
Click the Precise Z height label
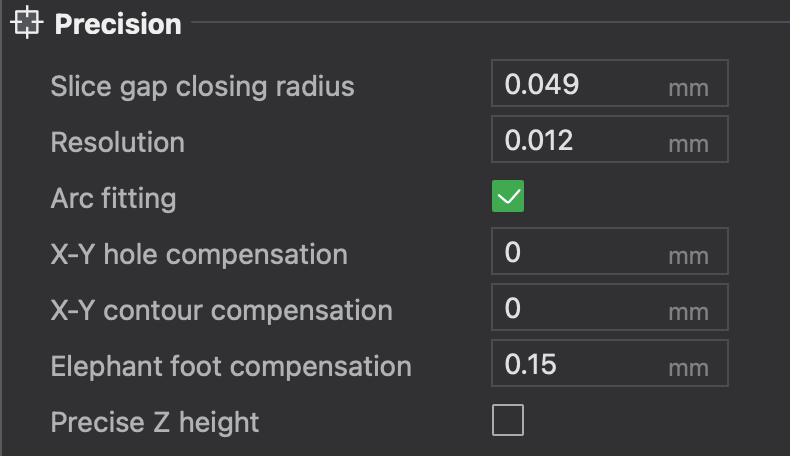pos(155,422)
